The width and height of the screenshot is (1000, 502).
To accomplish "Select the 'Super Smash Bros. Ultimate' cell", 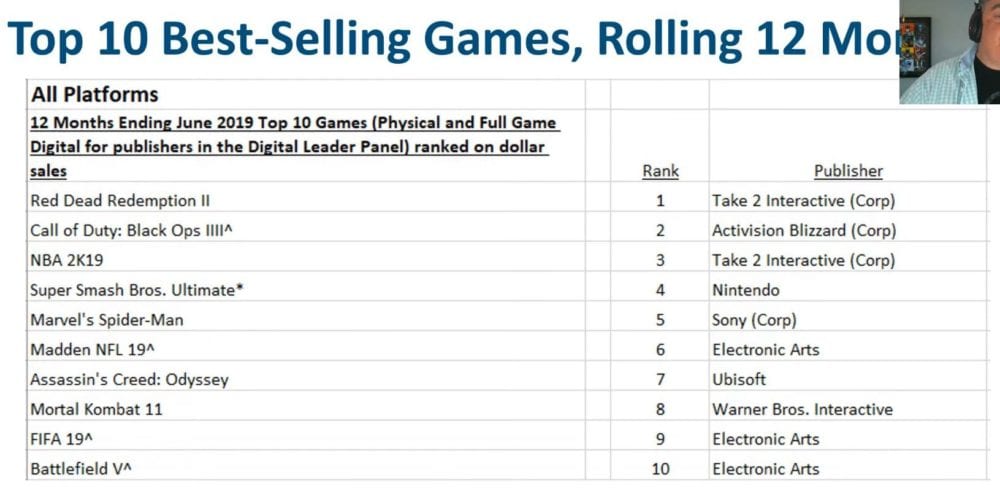I will 138,290.
